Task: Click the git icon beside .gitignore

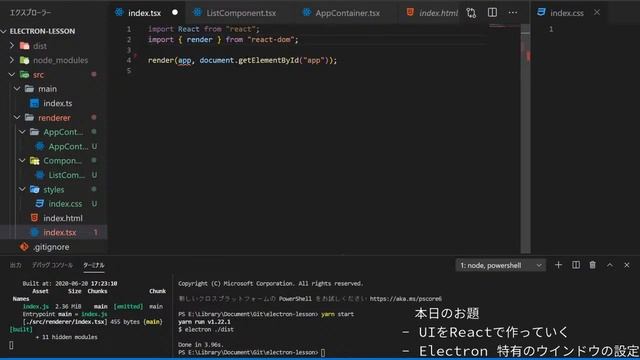Action: [24, 247]
